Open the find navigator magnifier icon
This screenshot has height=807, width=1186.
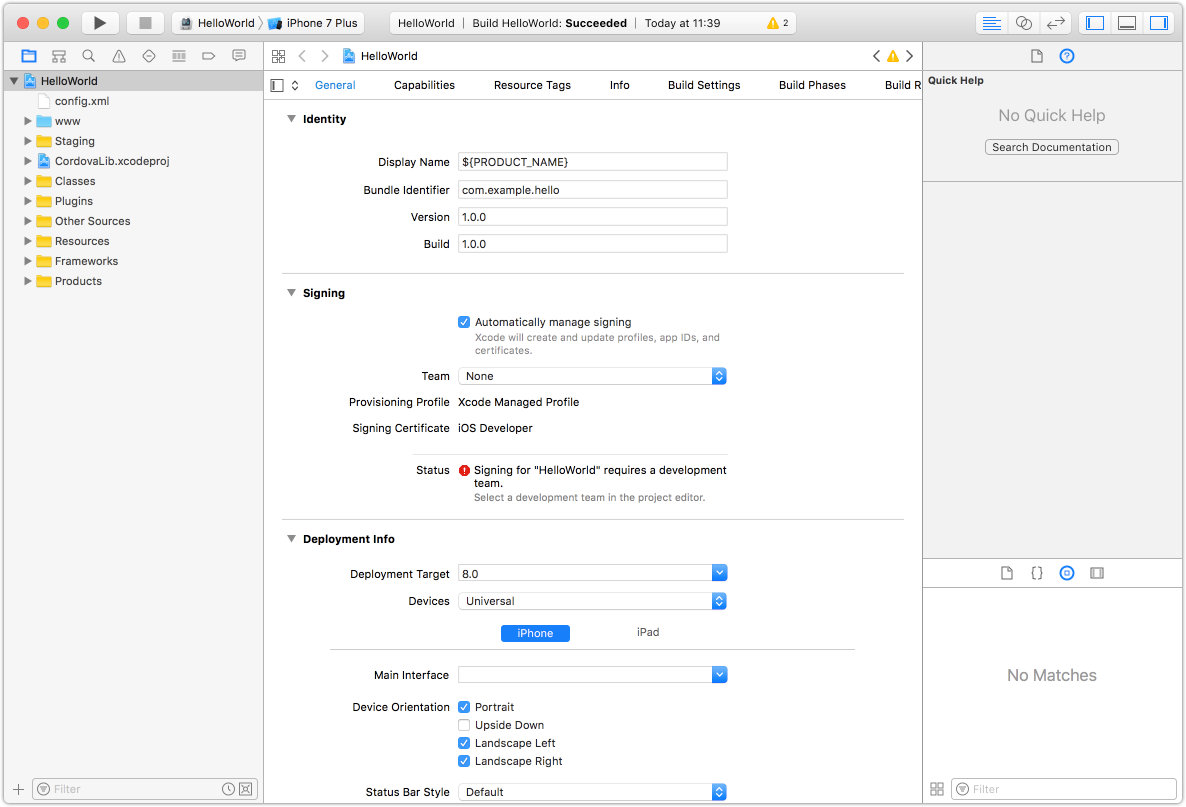point(88,56)
